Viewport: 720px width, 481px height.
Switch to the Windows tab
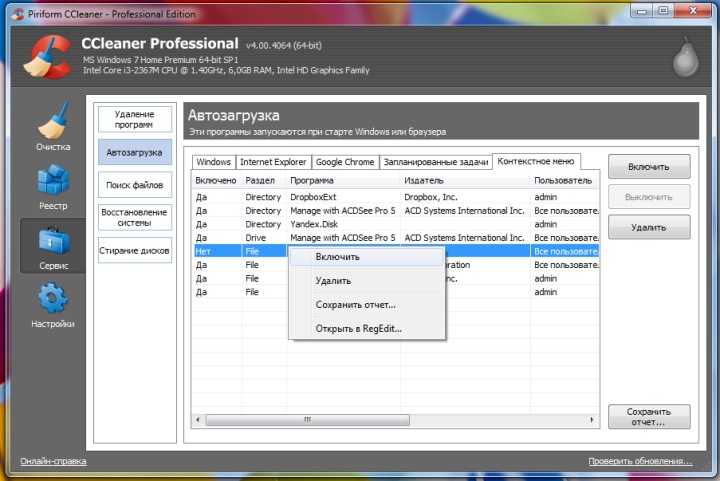[x=214, y=162]
